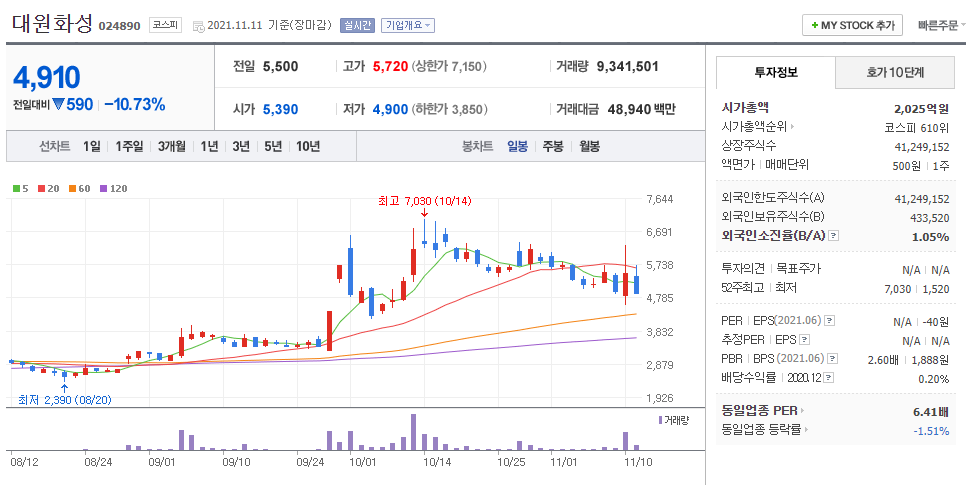
Task: Open help icon beside PER EPS(2021.06)
Action: [x=829, y=320]
